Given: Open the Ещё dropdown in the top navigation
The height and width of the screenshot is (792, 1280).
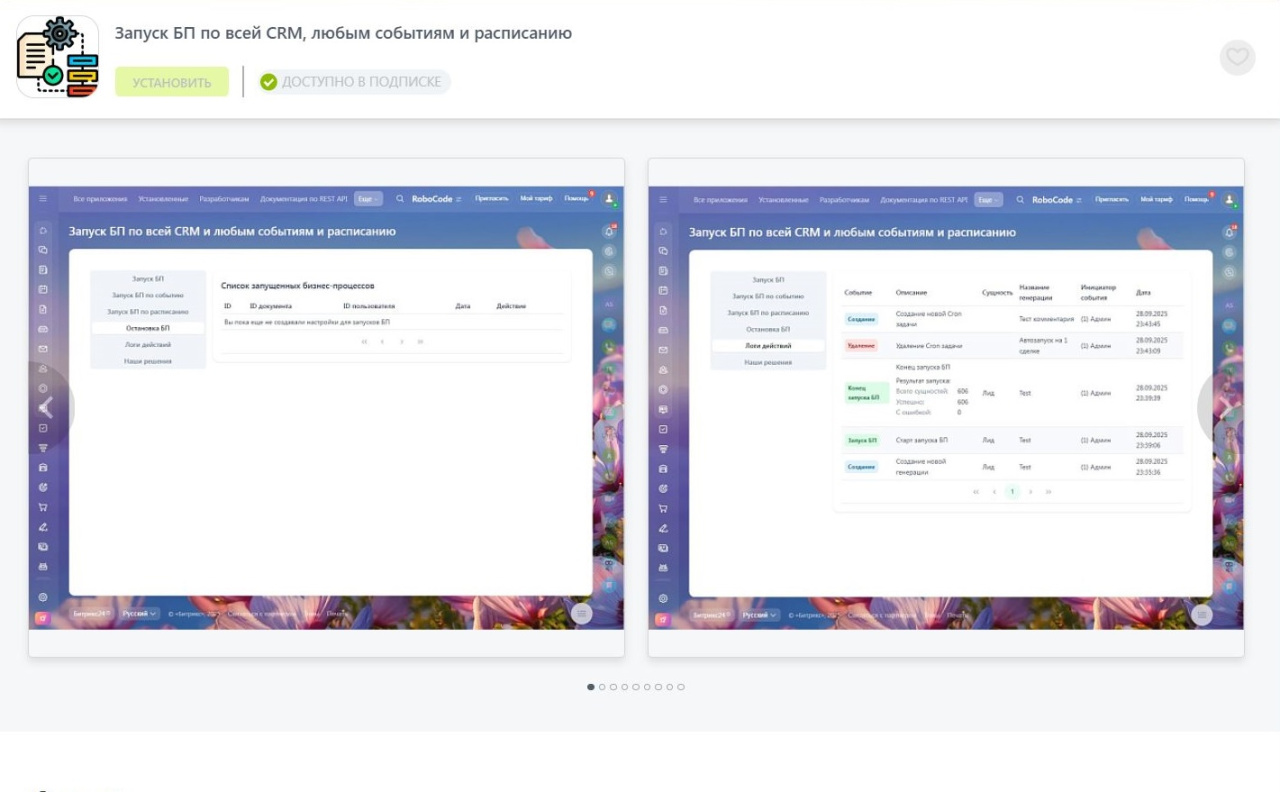Looking at the screenshot, I should coord(368,200).
